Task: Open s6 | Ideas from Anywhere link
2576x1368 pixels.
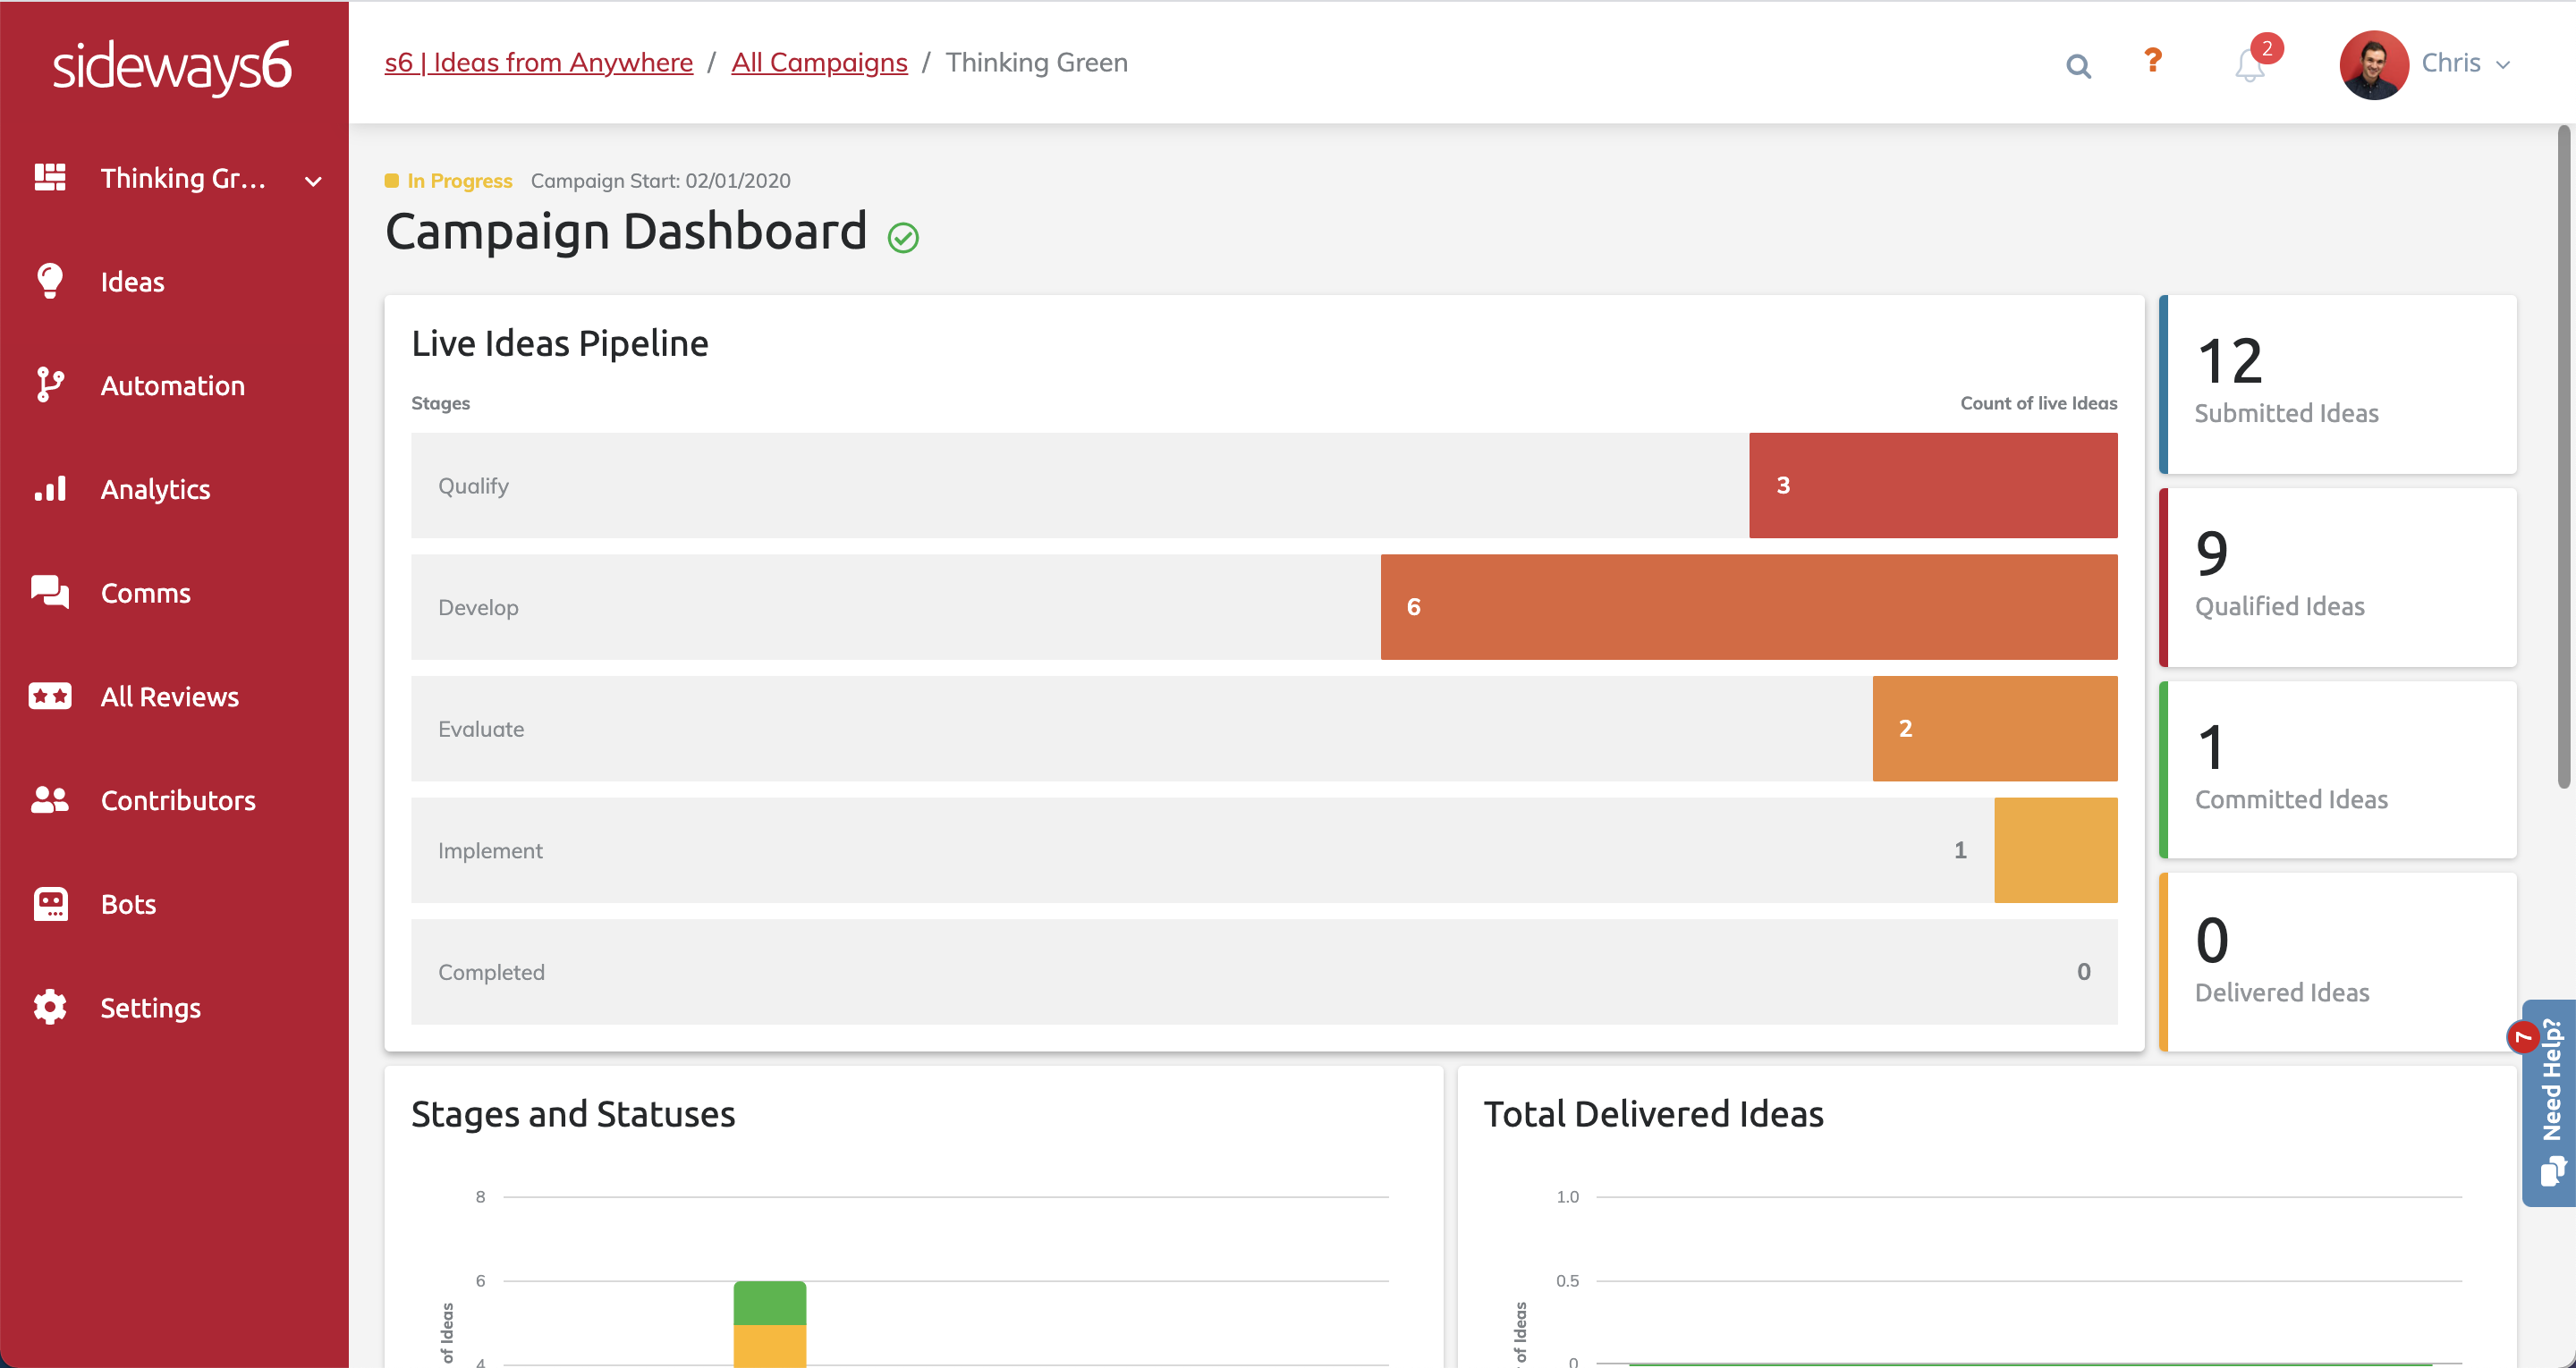Action: click(x=538, y=62)
